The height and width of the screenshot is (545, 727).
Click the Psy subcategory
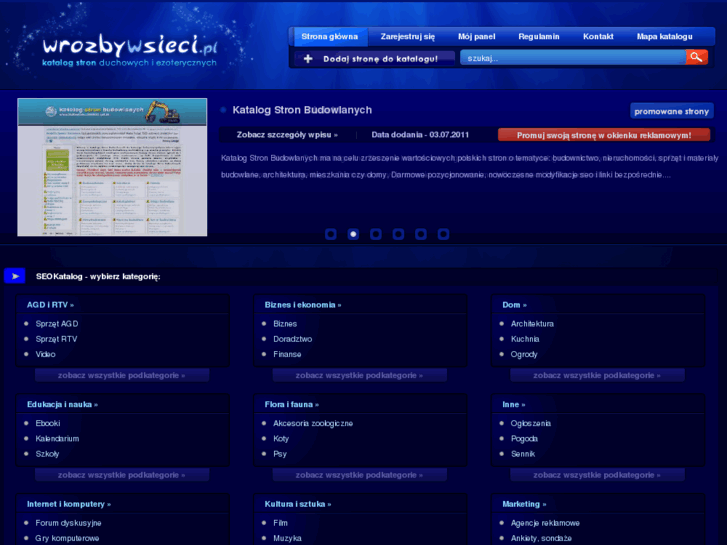[280, 454]
